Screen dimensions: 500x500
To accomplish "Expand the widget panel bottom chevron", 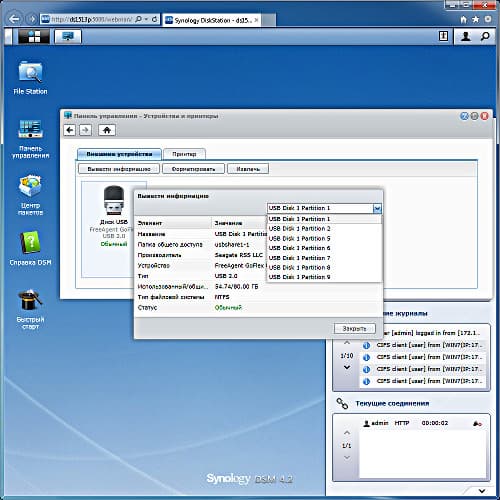I will point(482,491).
